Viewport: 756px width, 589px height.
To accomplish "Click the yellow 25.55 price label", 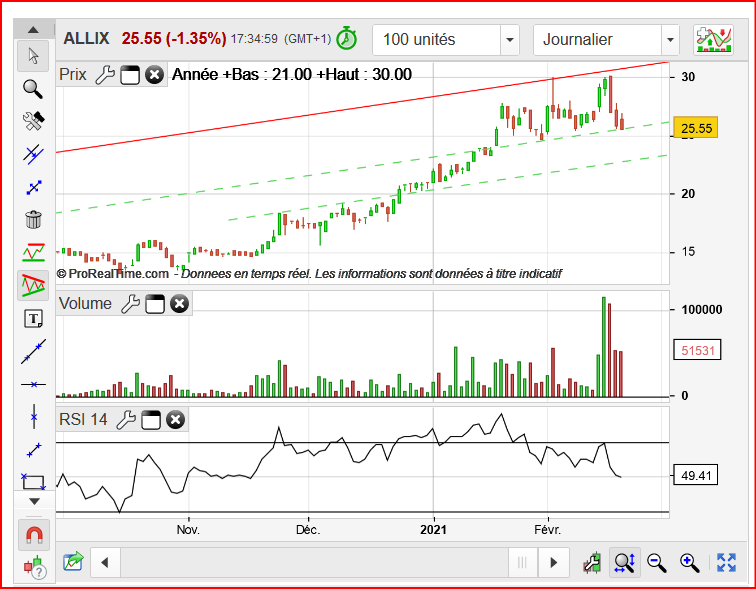I will [x=696, y=128].
